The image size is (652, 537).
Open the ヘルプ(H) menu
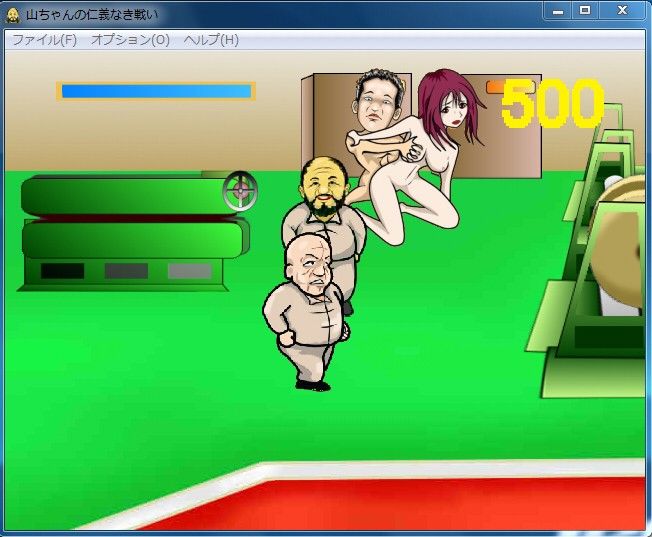pos(211,40)
